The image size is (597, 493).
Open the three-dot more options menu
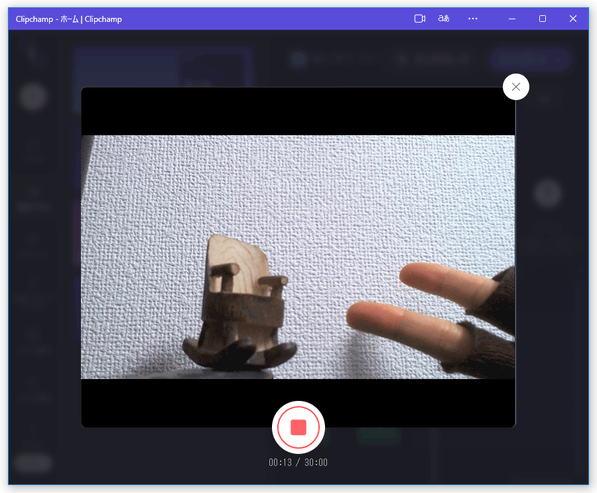(473, 19)
